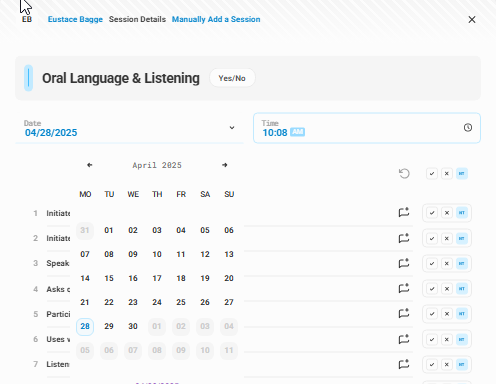
Task: Pick April 10 in the calendar
Action: 157,254
